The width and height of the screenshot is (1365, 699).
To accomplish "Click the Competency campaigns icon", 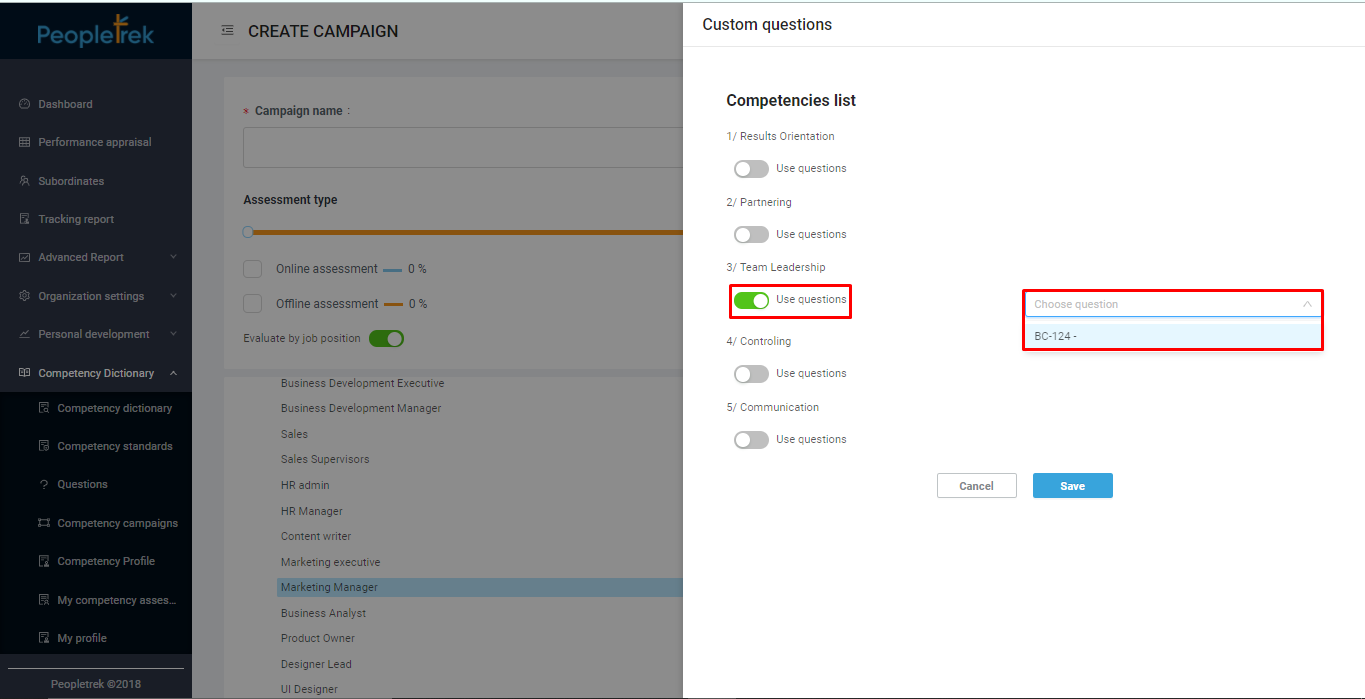I will pos(43,523).
